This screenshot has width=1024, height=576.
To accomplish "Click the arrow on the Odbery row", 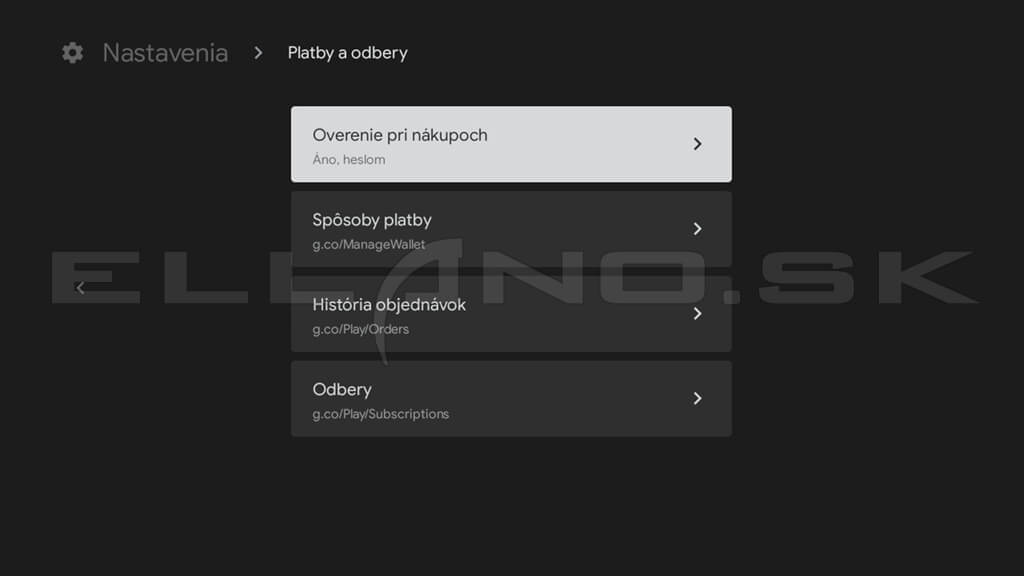I will 697,399.
